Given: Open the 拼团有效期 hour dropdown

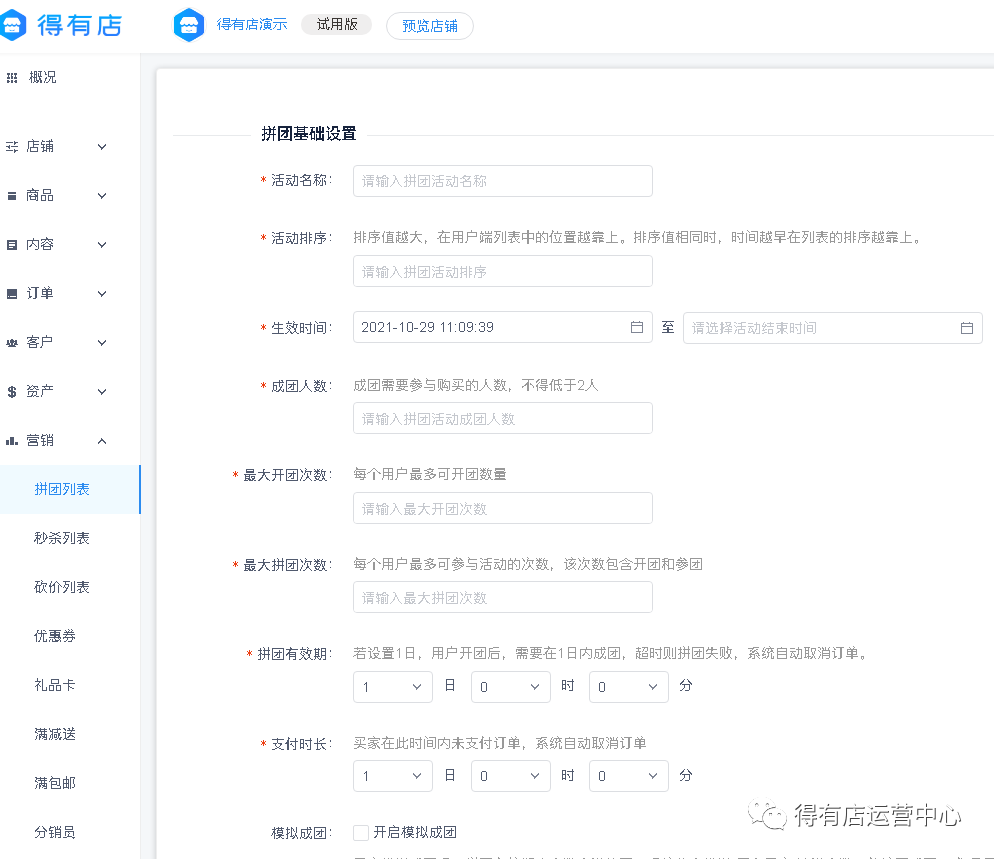Looking at the screenshot, I should pos(510,687).
